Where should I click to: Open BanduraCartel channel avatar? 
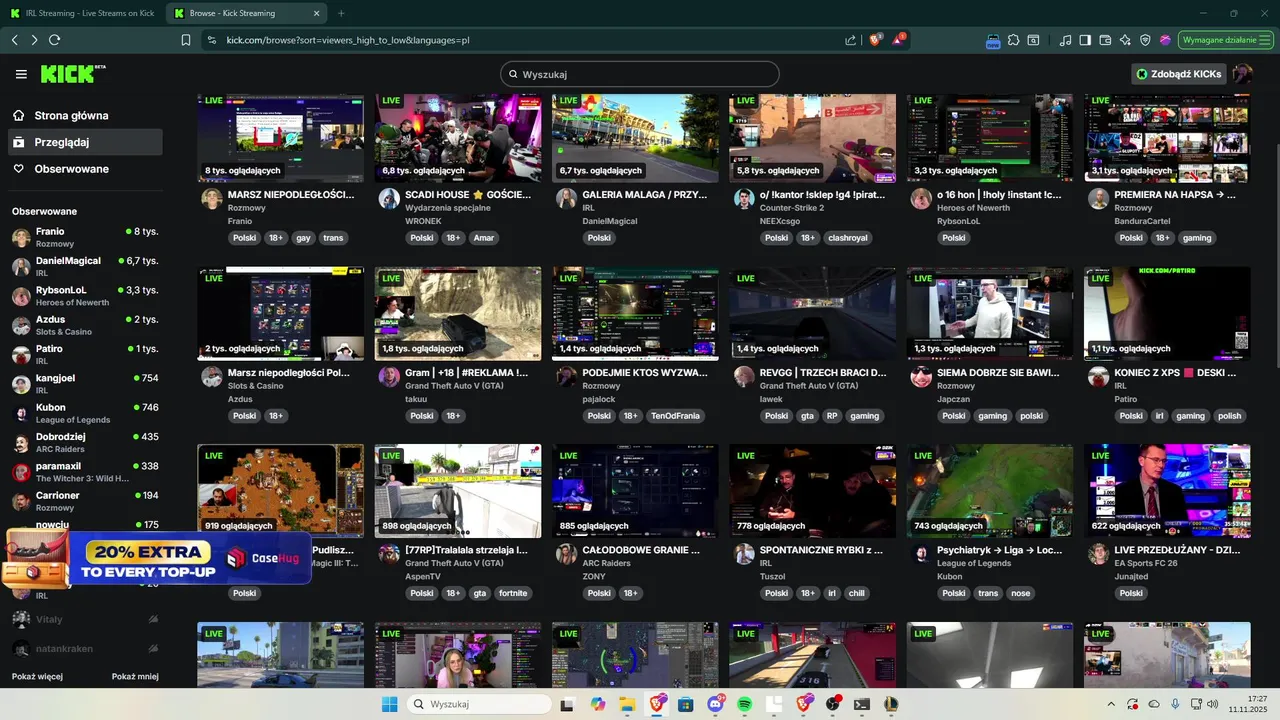click(1098, 198)
